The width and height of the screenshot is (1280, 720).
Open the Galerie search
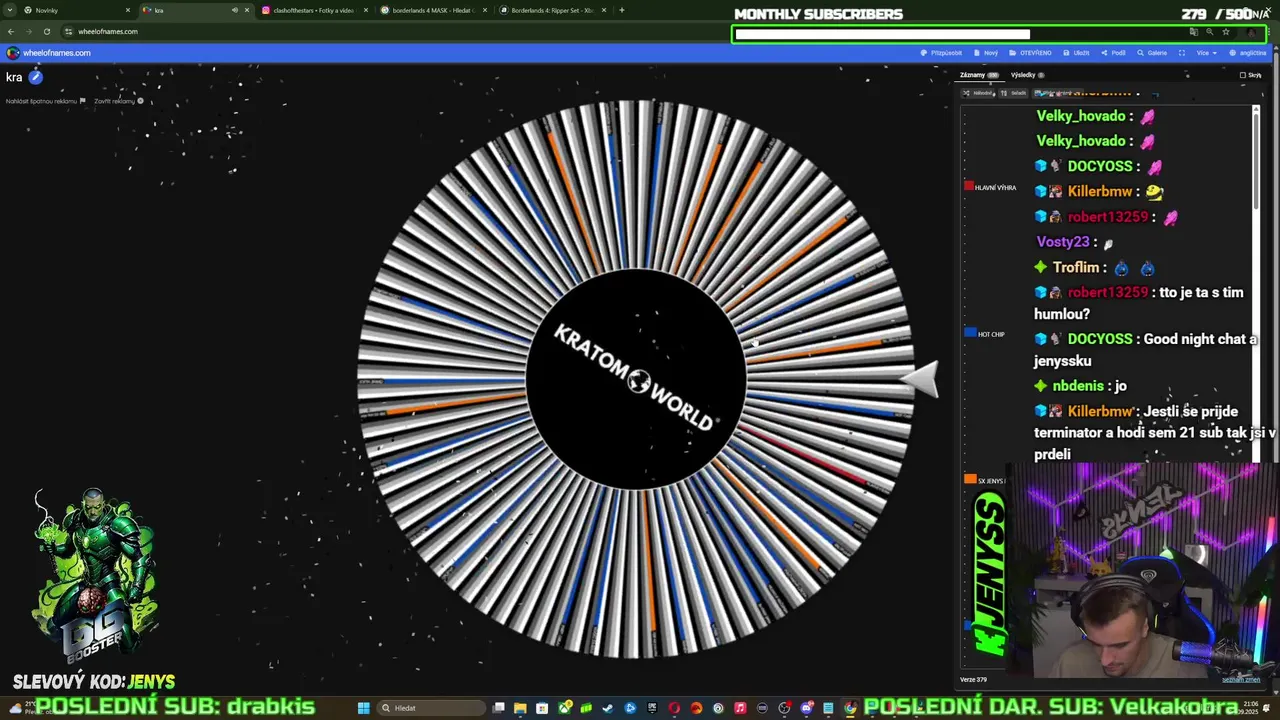tap(1152, 53)
